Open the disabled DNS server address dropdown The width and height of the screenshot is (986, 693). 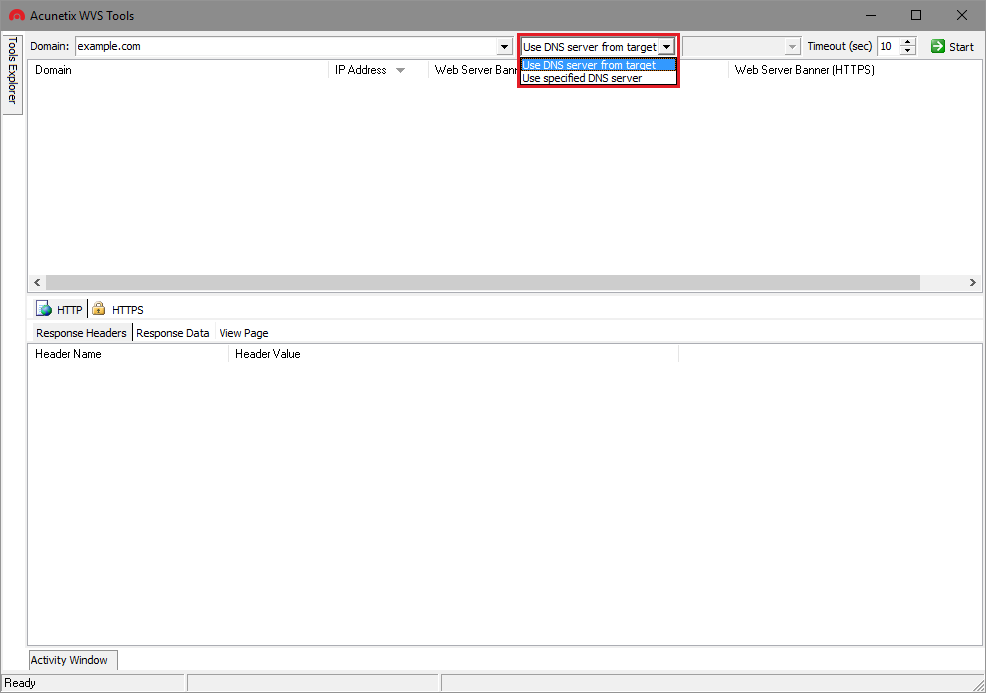click(x=792, y=47)
